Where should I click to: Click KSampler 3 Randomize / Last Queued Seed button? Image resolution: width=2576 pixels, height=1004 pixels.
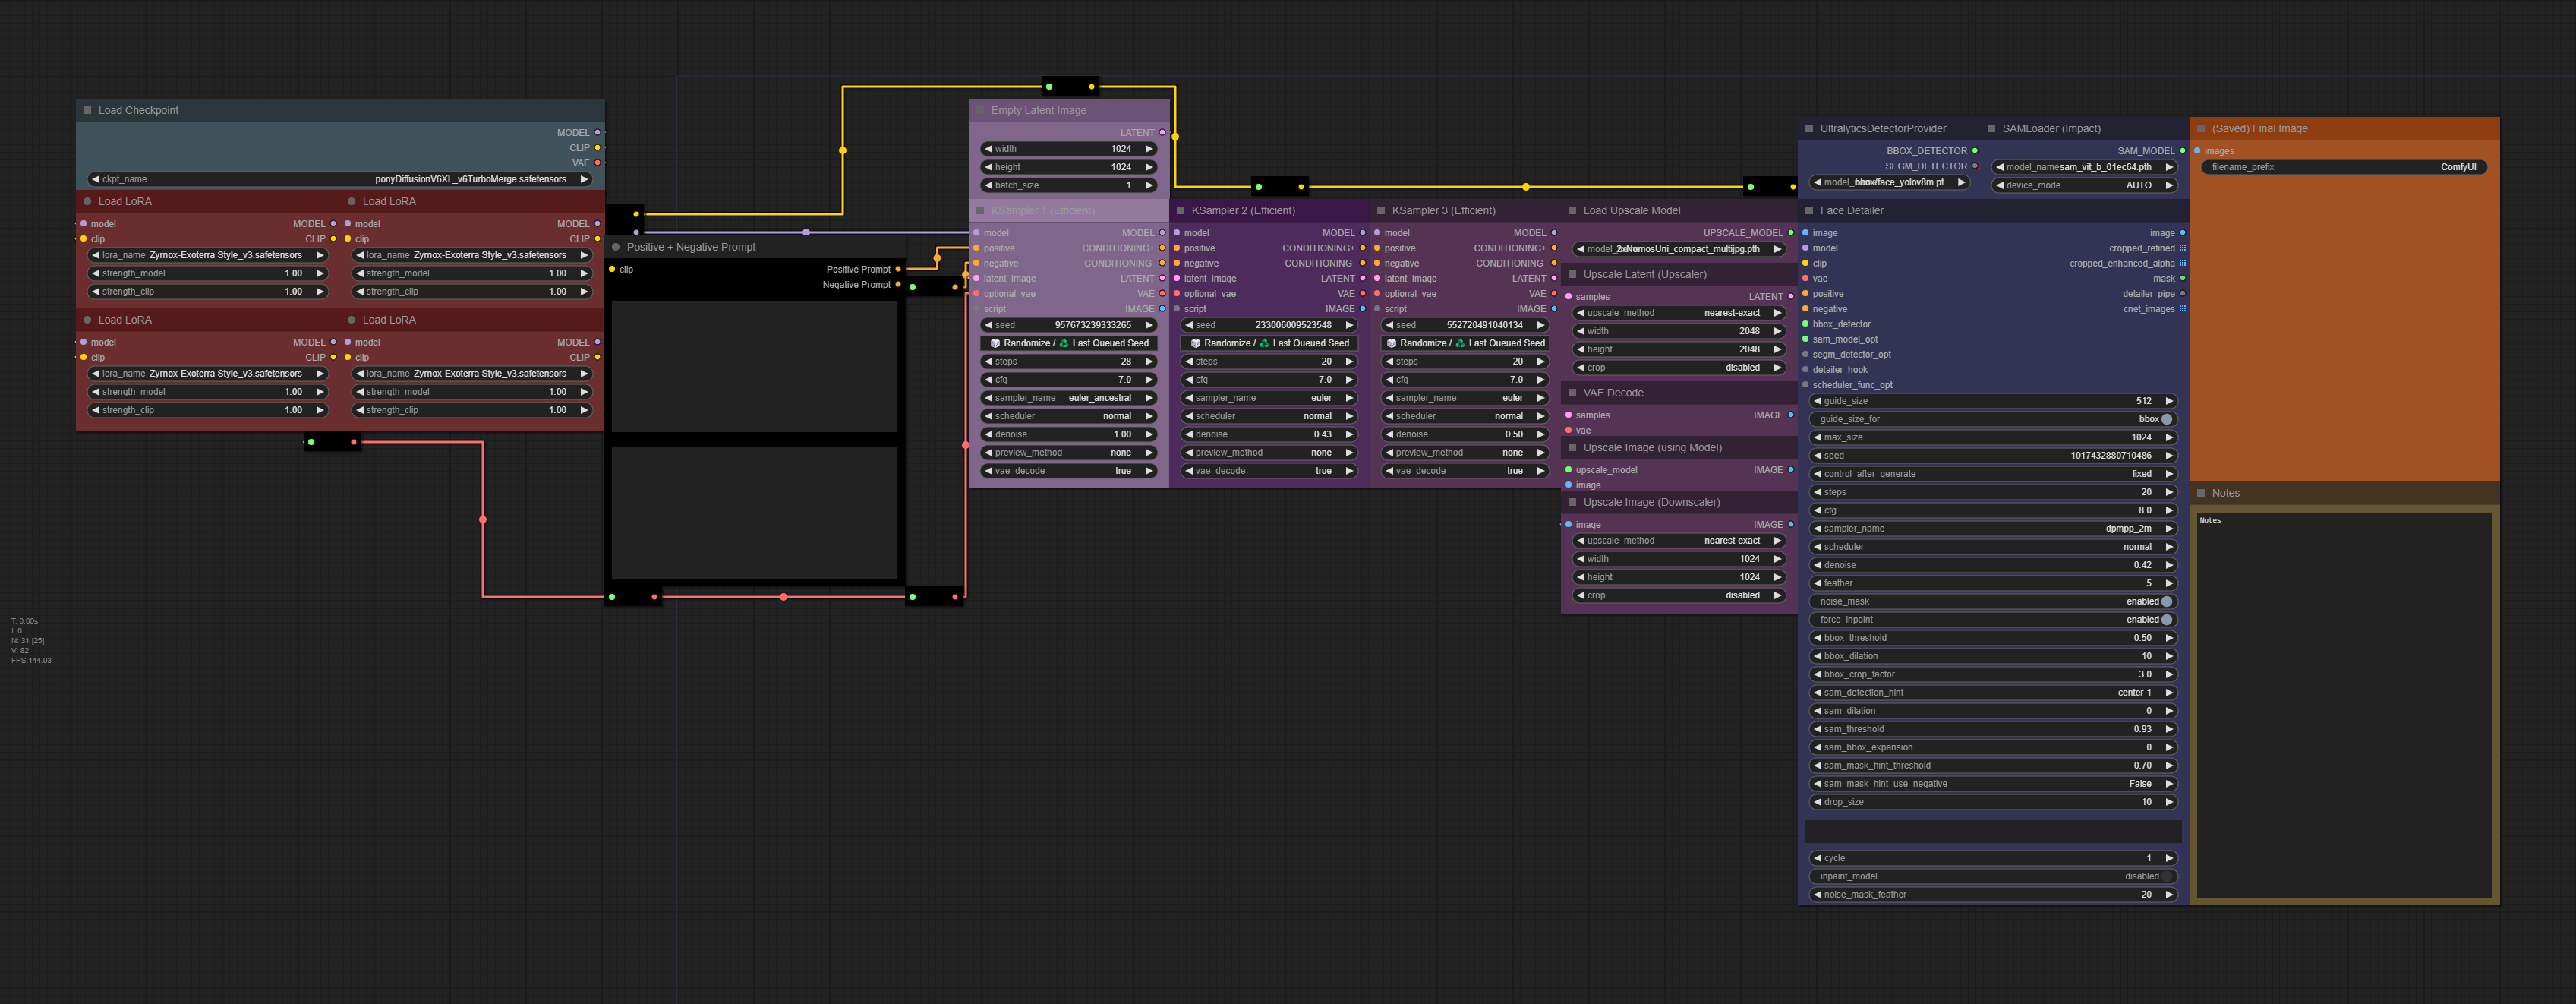[1465, 343]
